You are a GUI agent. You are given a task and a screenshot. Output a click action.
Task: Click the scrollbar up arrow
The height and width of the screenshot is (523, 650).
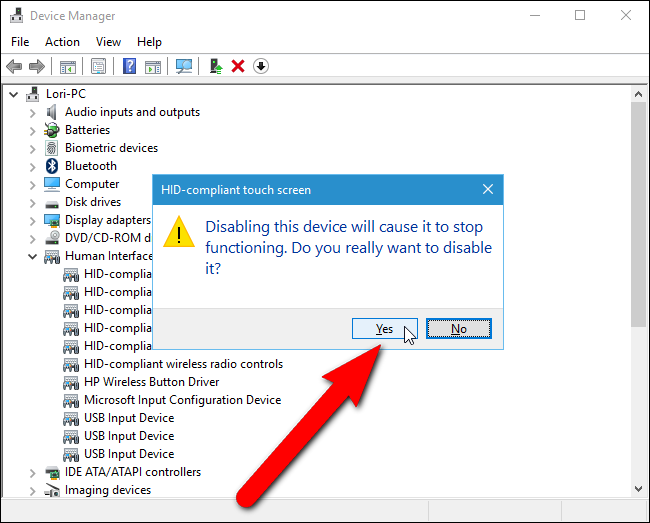coord(638,94)
